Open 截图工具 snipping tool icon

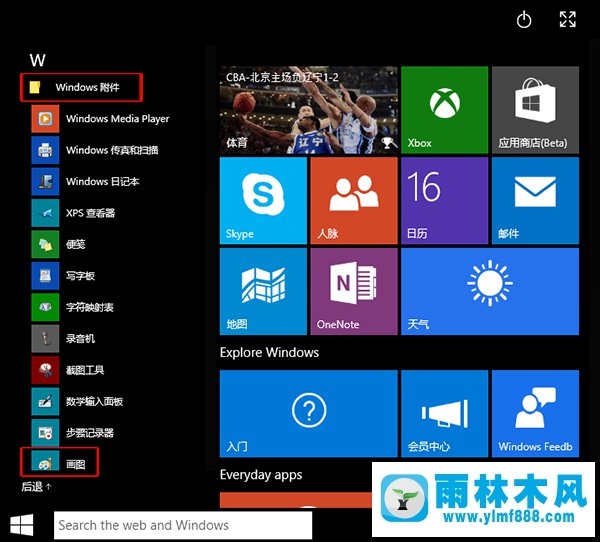coord(45,370)
